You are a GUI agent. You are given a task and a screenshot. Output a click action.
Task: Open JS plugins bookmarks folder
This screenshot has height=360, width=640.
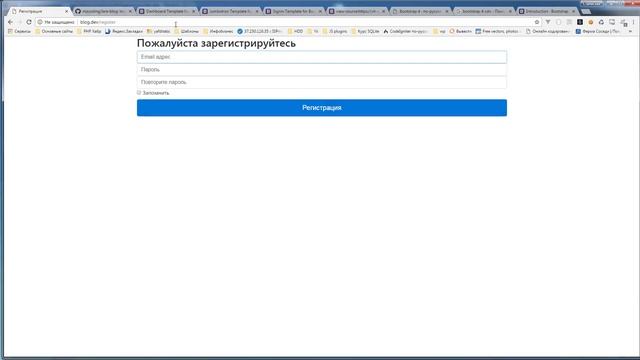click(335, 31)
